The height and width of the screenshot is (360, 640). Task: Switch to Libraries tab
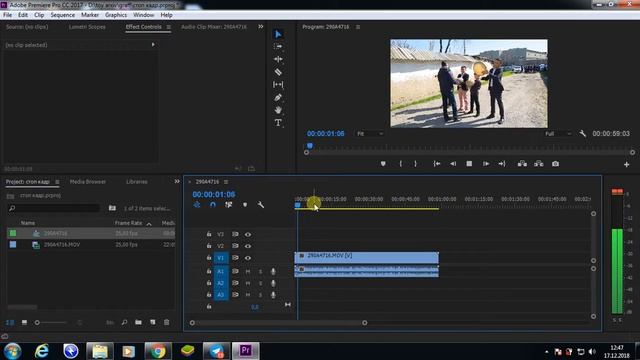137,182
